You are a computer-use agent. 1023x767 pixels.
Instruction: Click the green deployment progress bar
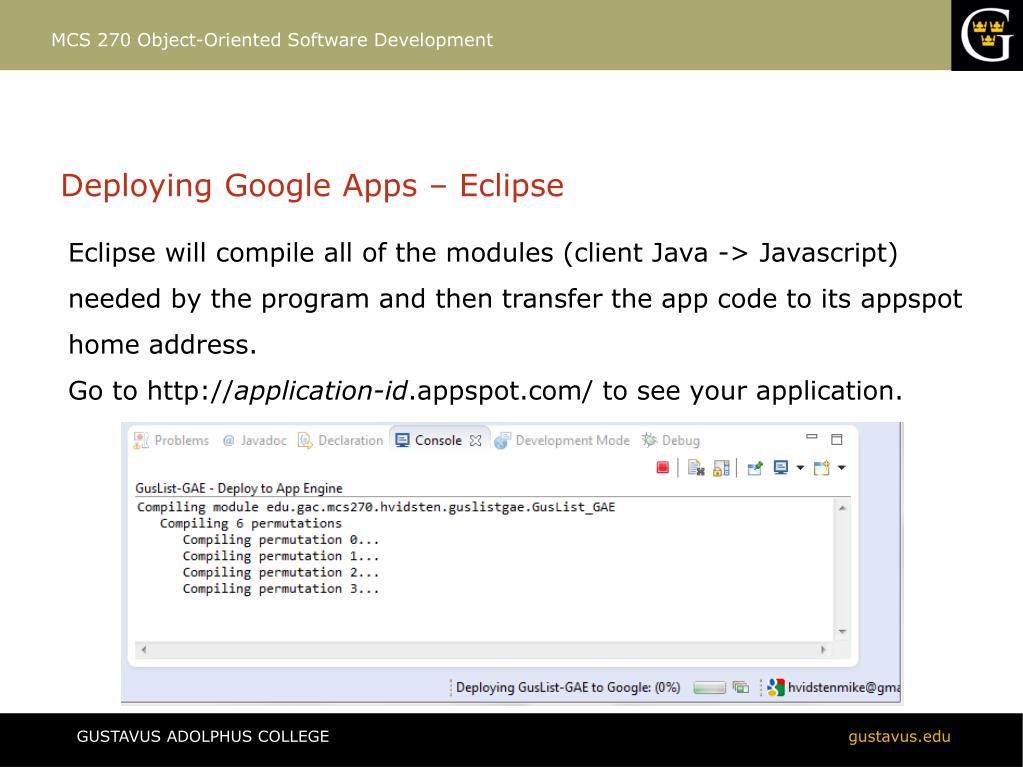tap(709, 687)
